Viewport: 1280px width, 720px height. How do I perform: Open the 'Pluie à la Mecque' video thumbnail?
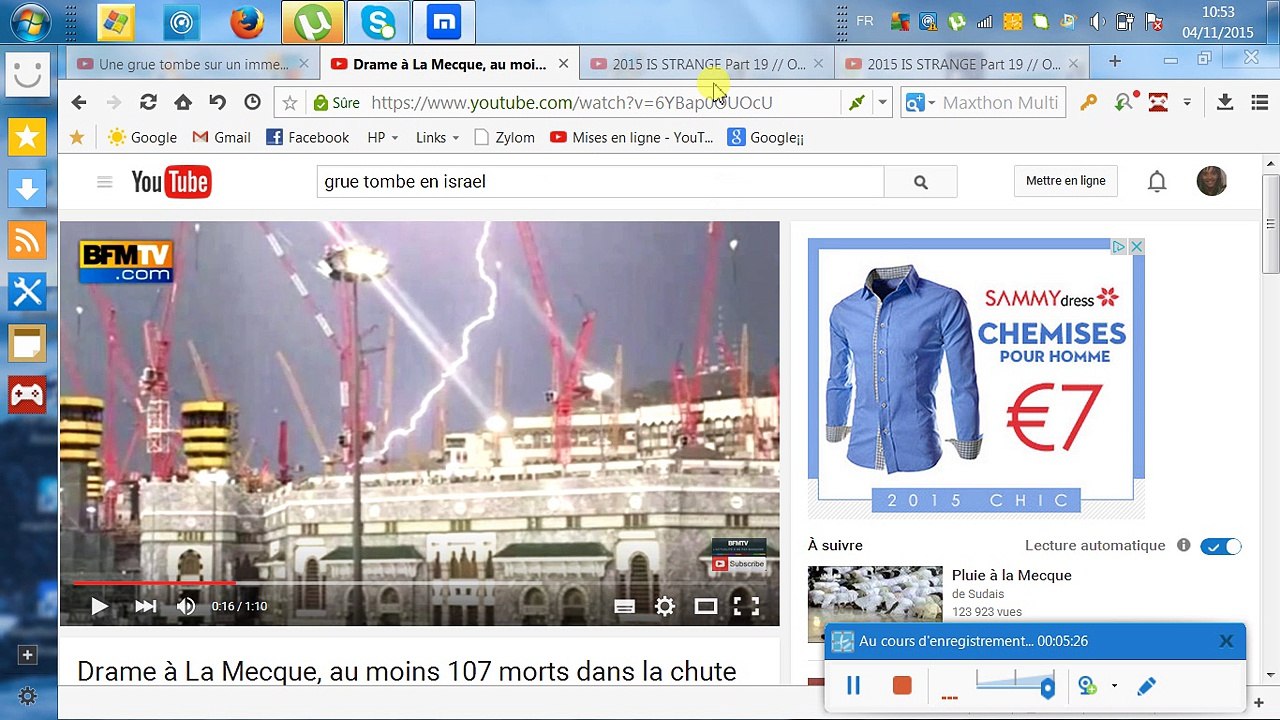coord(875,604)
